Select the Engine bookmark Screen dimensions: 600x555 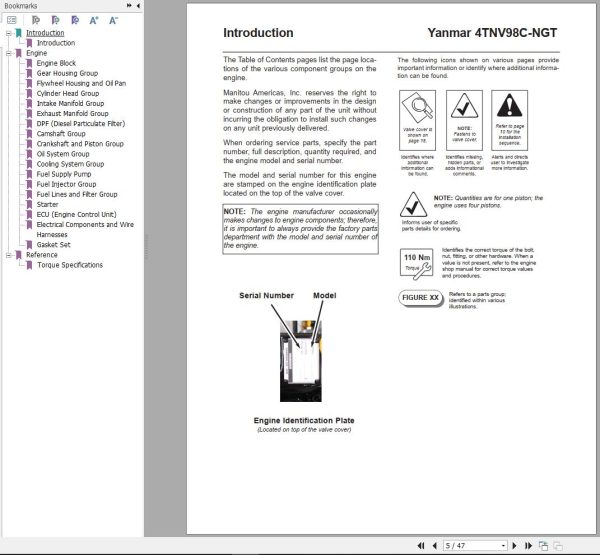click(x=37, y=53)
